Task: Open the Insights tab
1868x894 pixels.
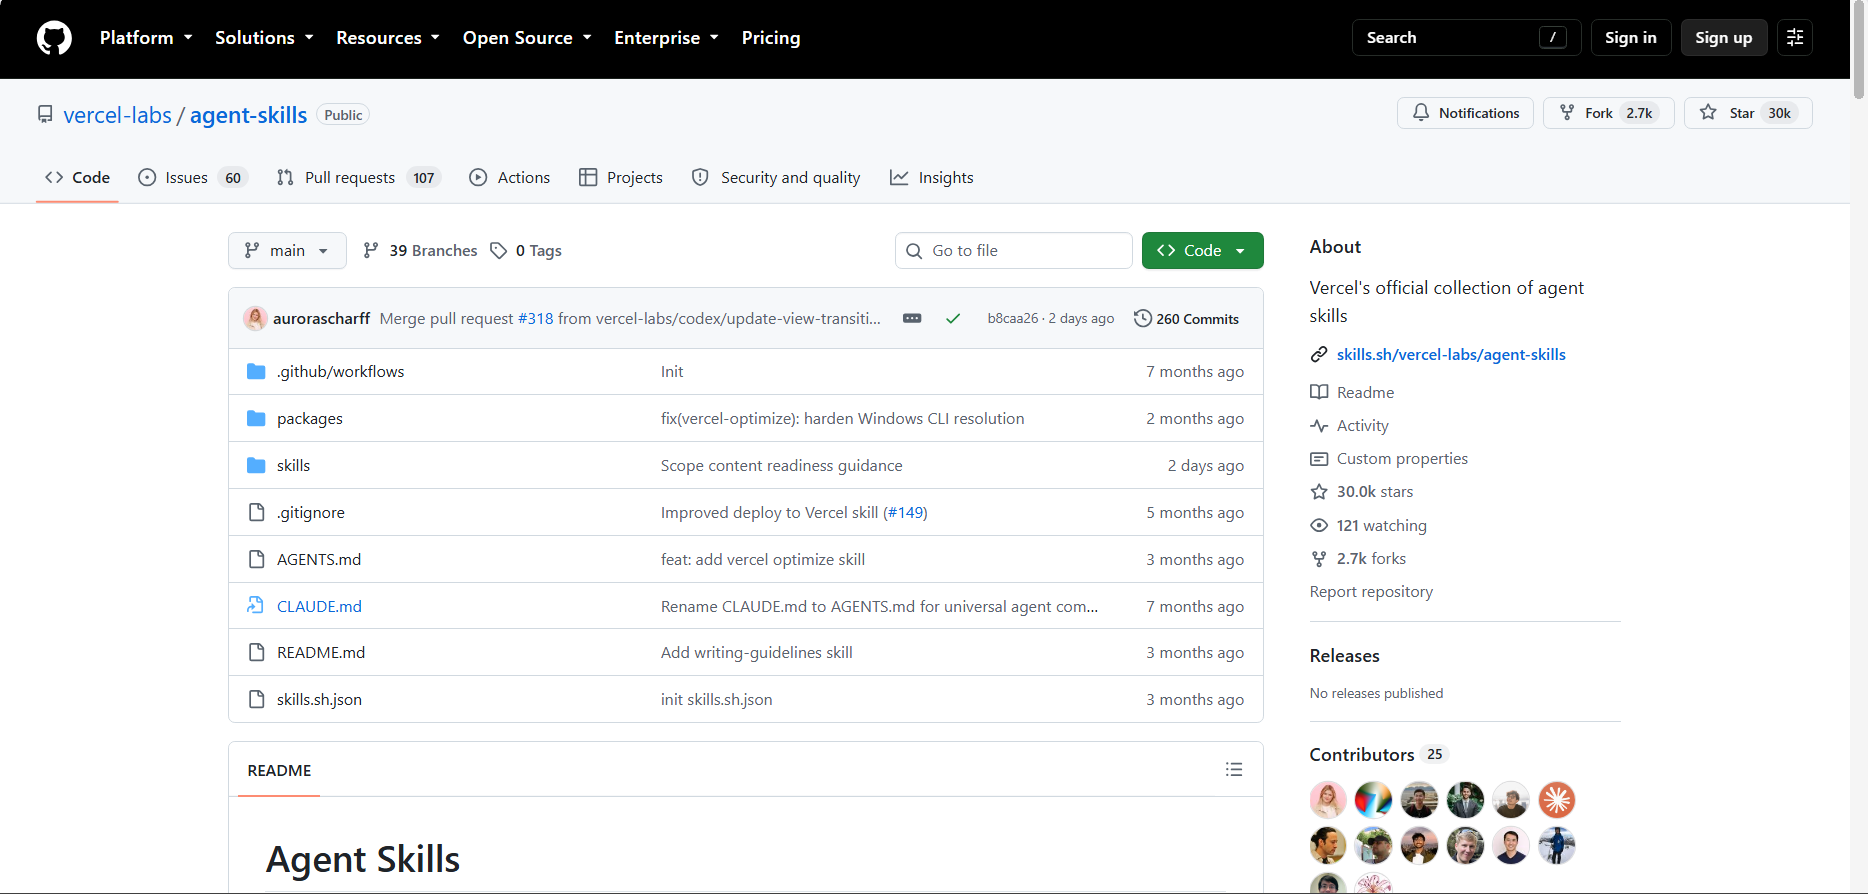Action: tap(932, 178)
